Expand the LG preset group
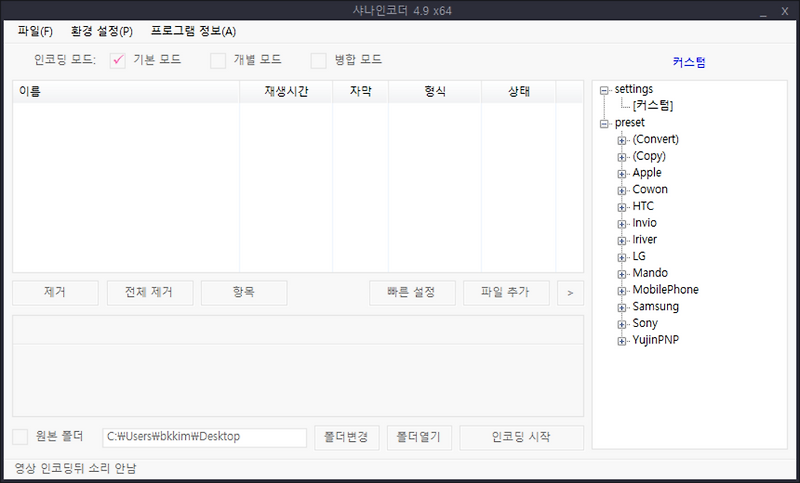 point(621,258)
